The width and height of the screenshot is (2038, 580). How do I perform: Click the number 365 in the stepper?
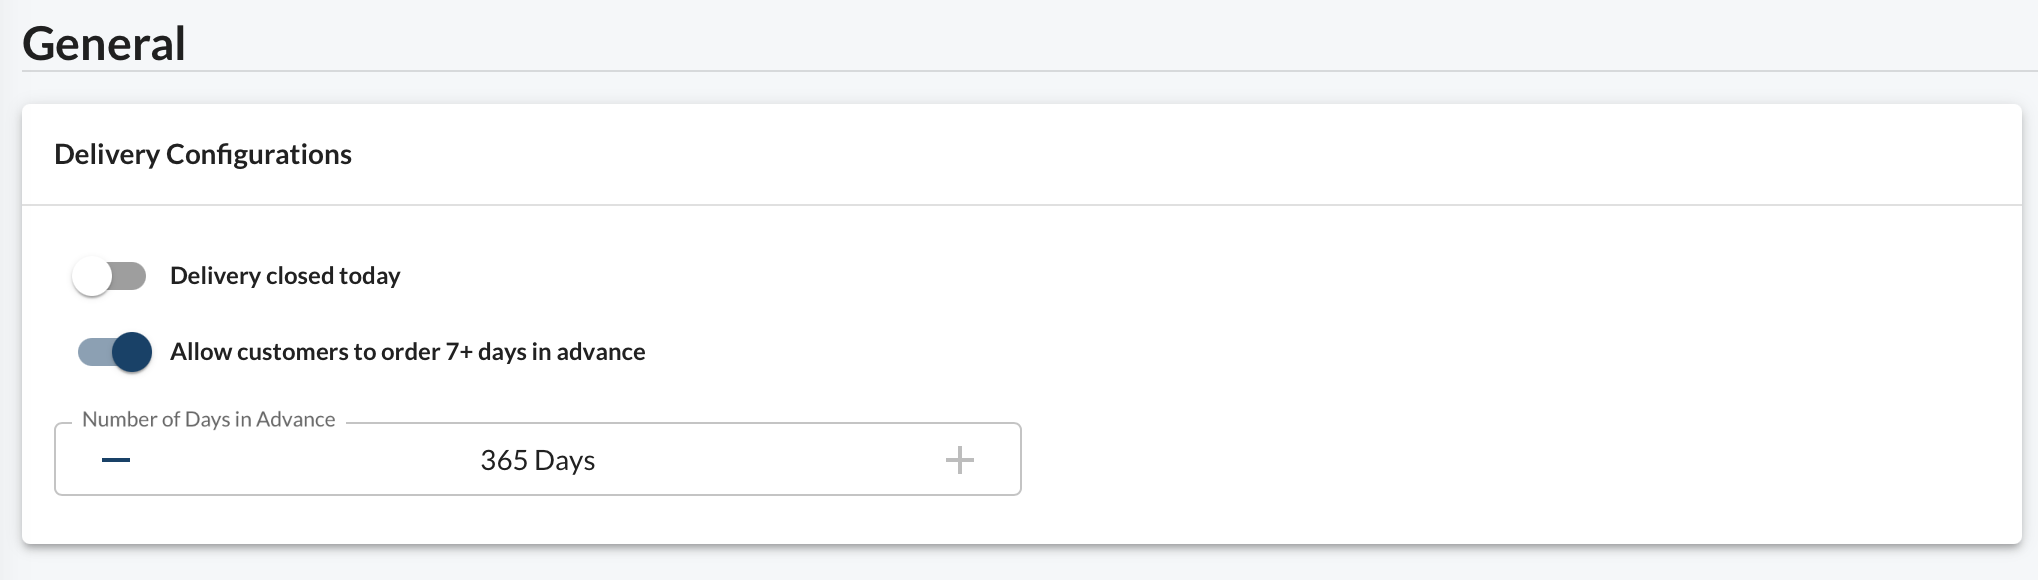[x=504, y=460]
